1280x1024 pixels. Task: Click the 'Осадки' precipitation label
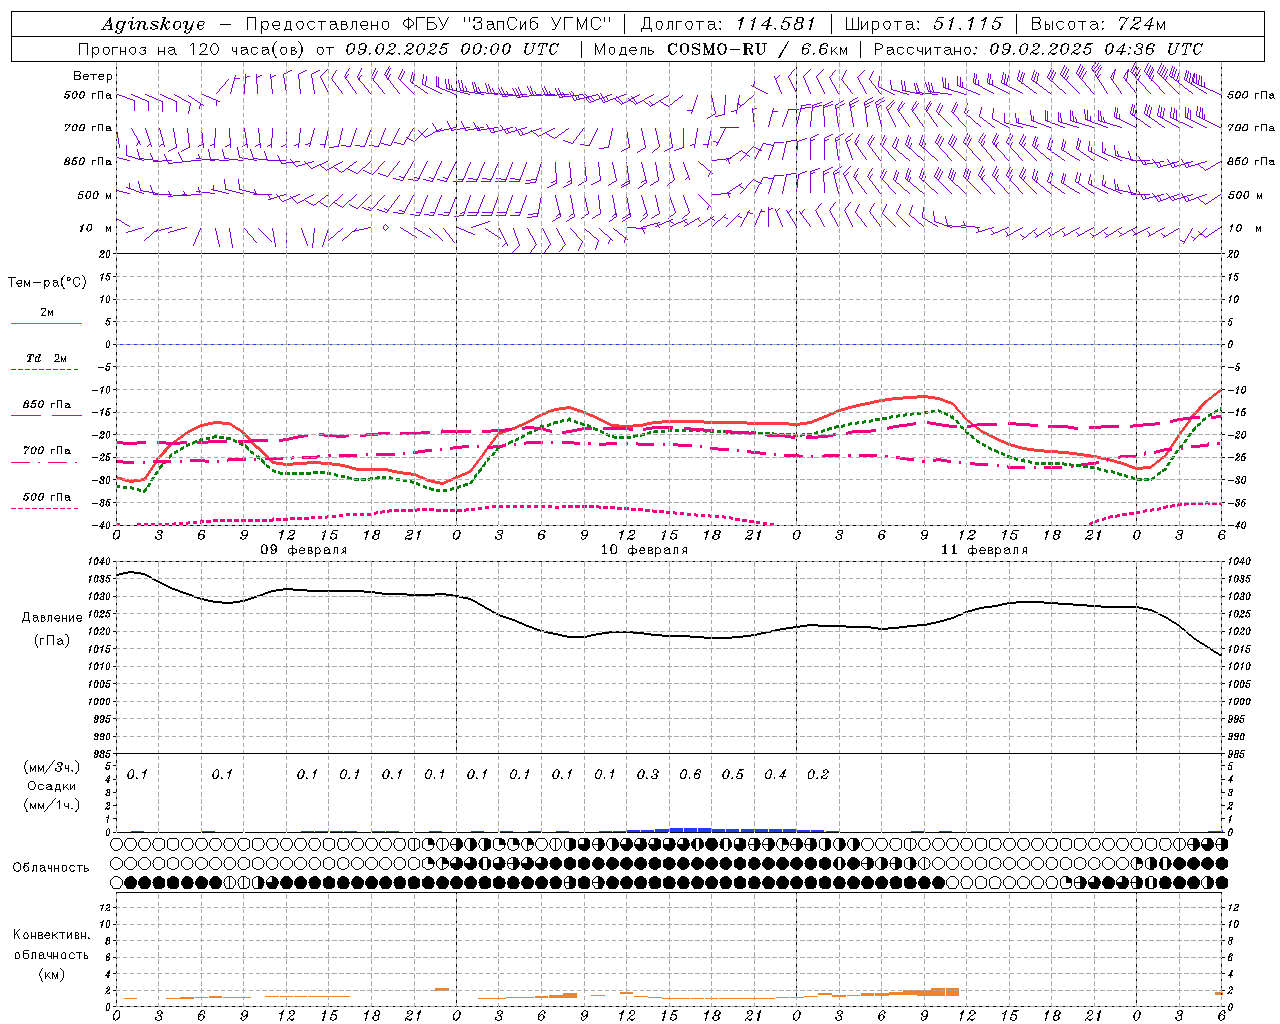[52, 786]
